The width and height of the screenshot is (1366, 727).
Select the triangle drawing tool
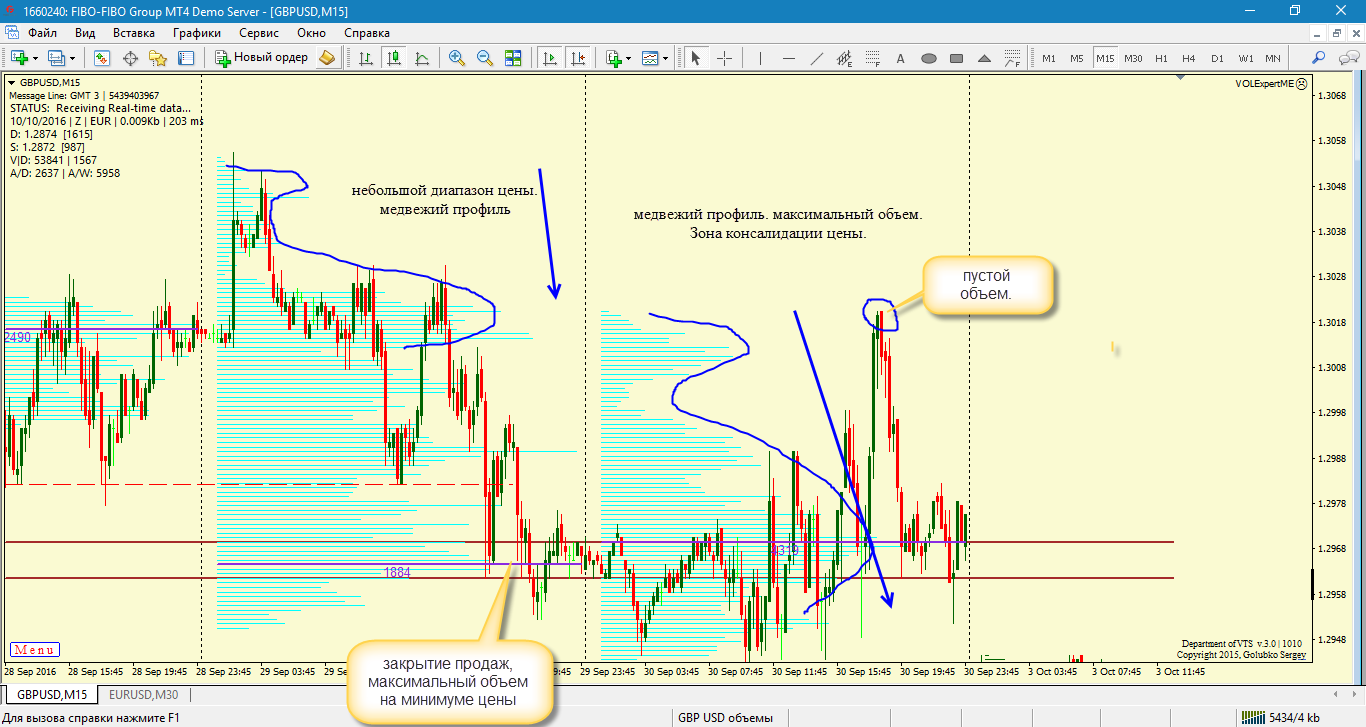point(984,58)
